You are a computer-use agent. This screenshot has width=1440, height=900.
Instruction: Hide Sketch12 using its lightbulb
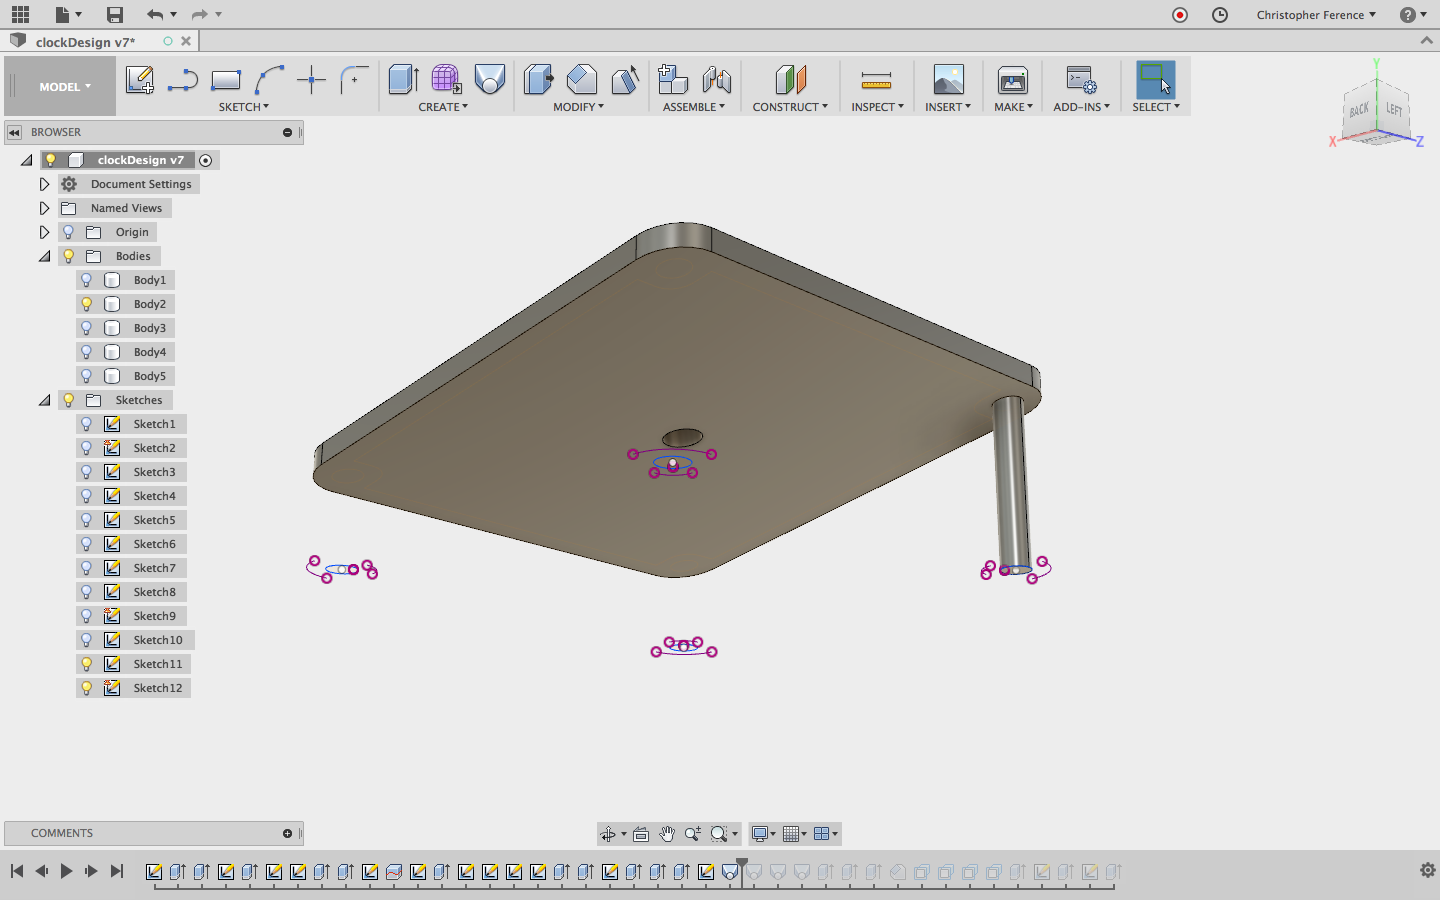[87, 688]
